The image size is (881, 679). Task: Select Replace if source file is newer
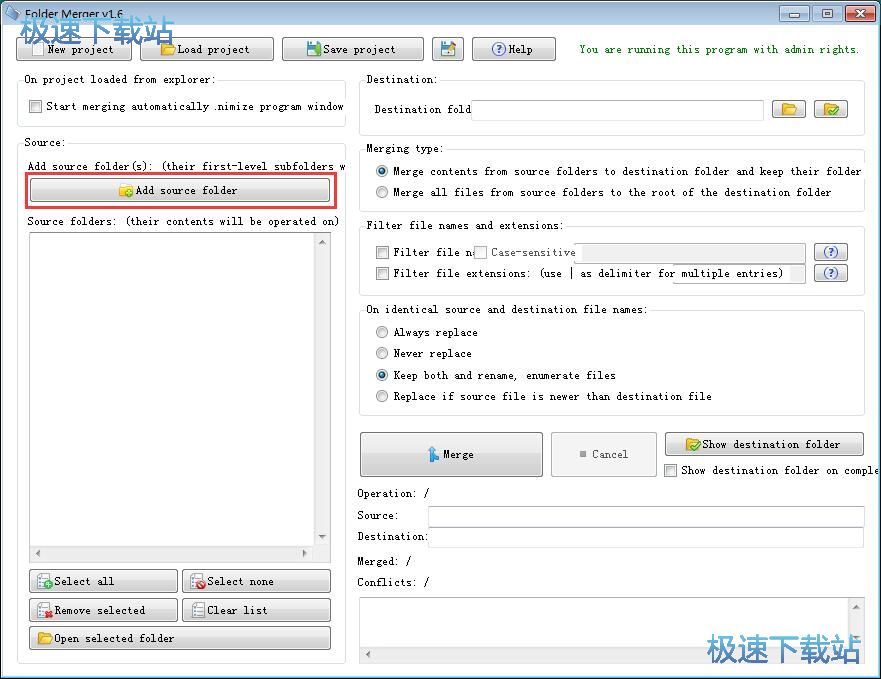click(382, 396)
